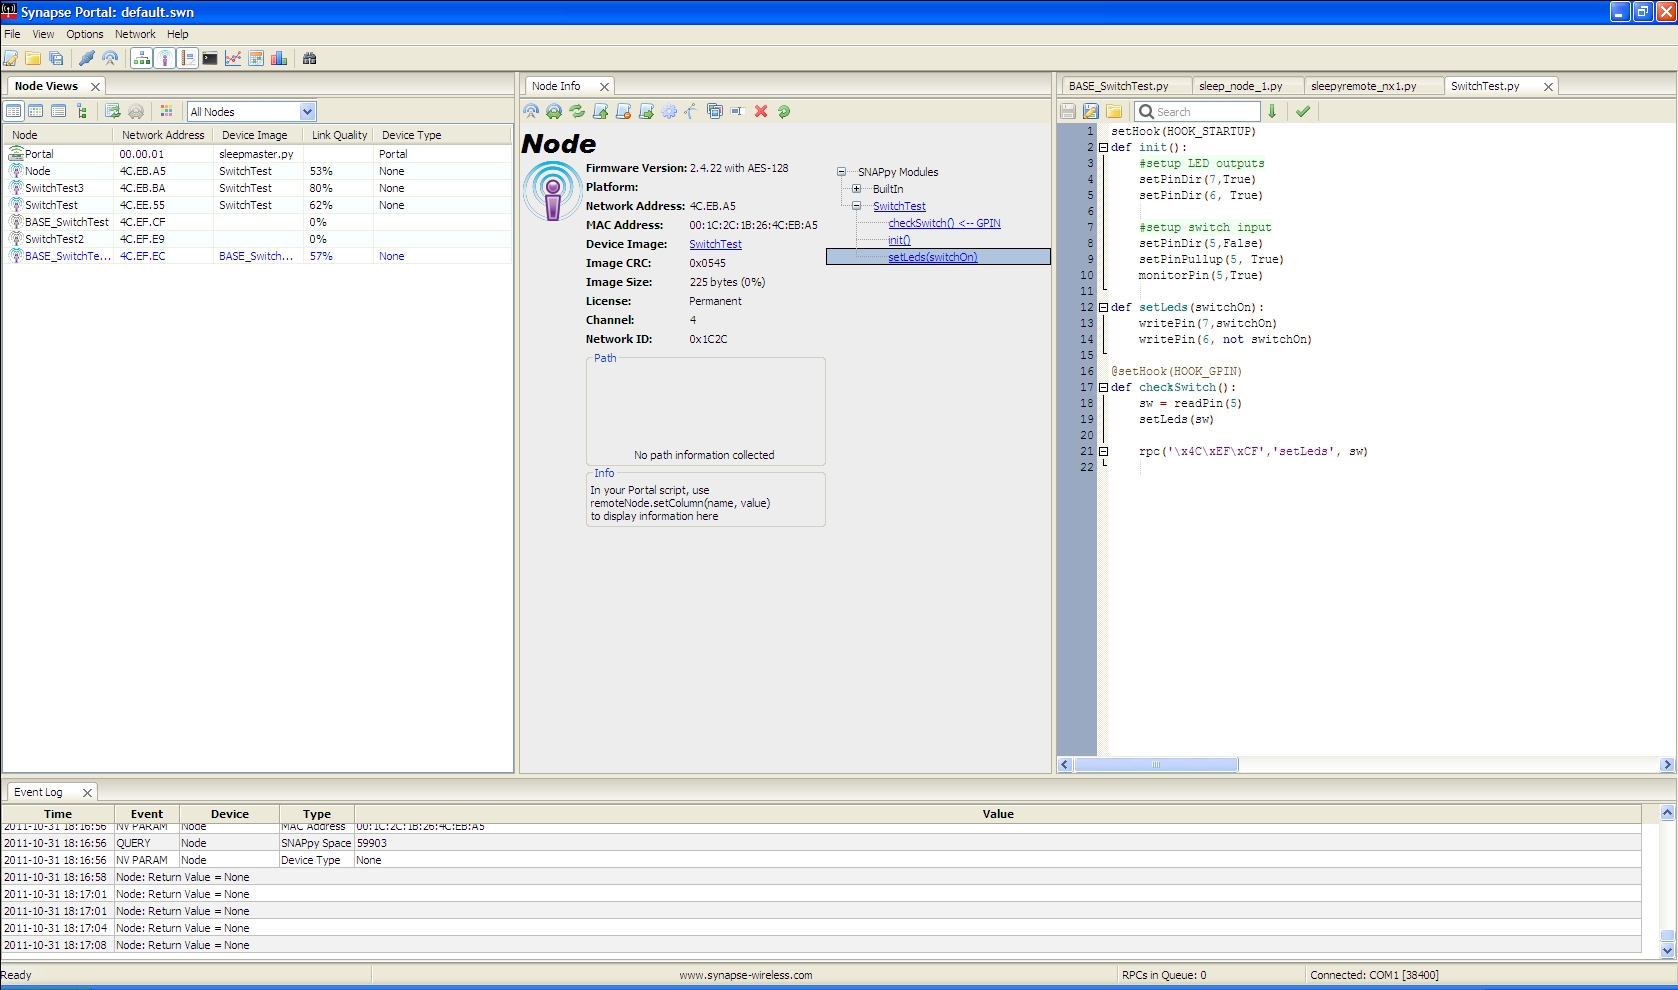This screenshot has height=990, width=1678.
Task: Switch Node Views to colored icon grid view
Action: click(36, 111)
